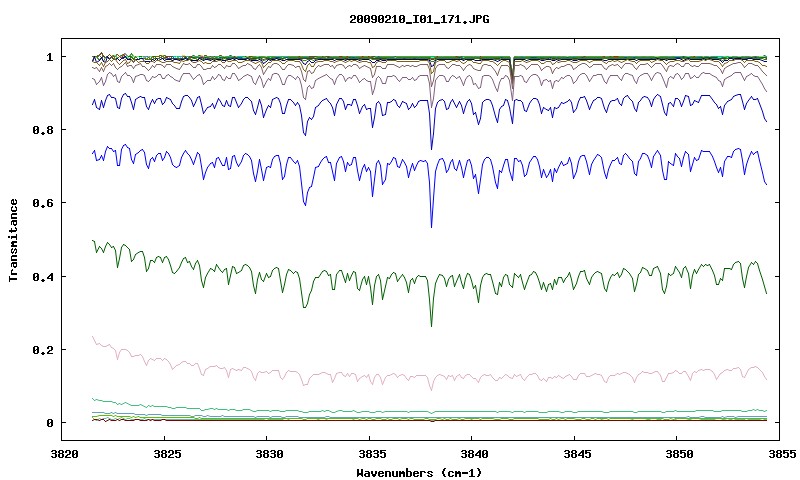Click the Transmittance y-axis label
The width and height of the screenshot is (800, 480).
(x=13, y=240)
